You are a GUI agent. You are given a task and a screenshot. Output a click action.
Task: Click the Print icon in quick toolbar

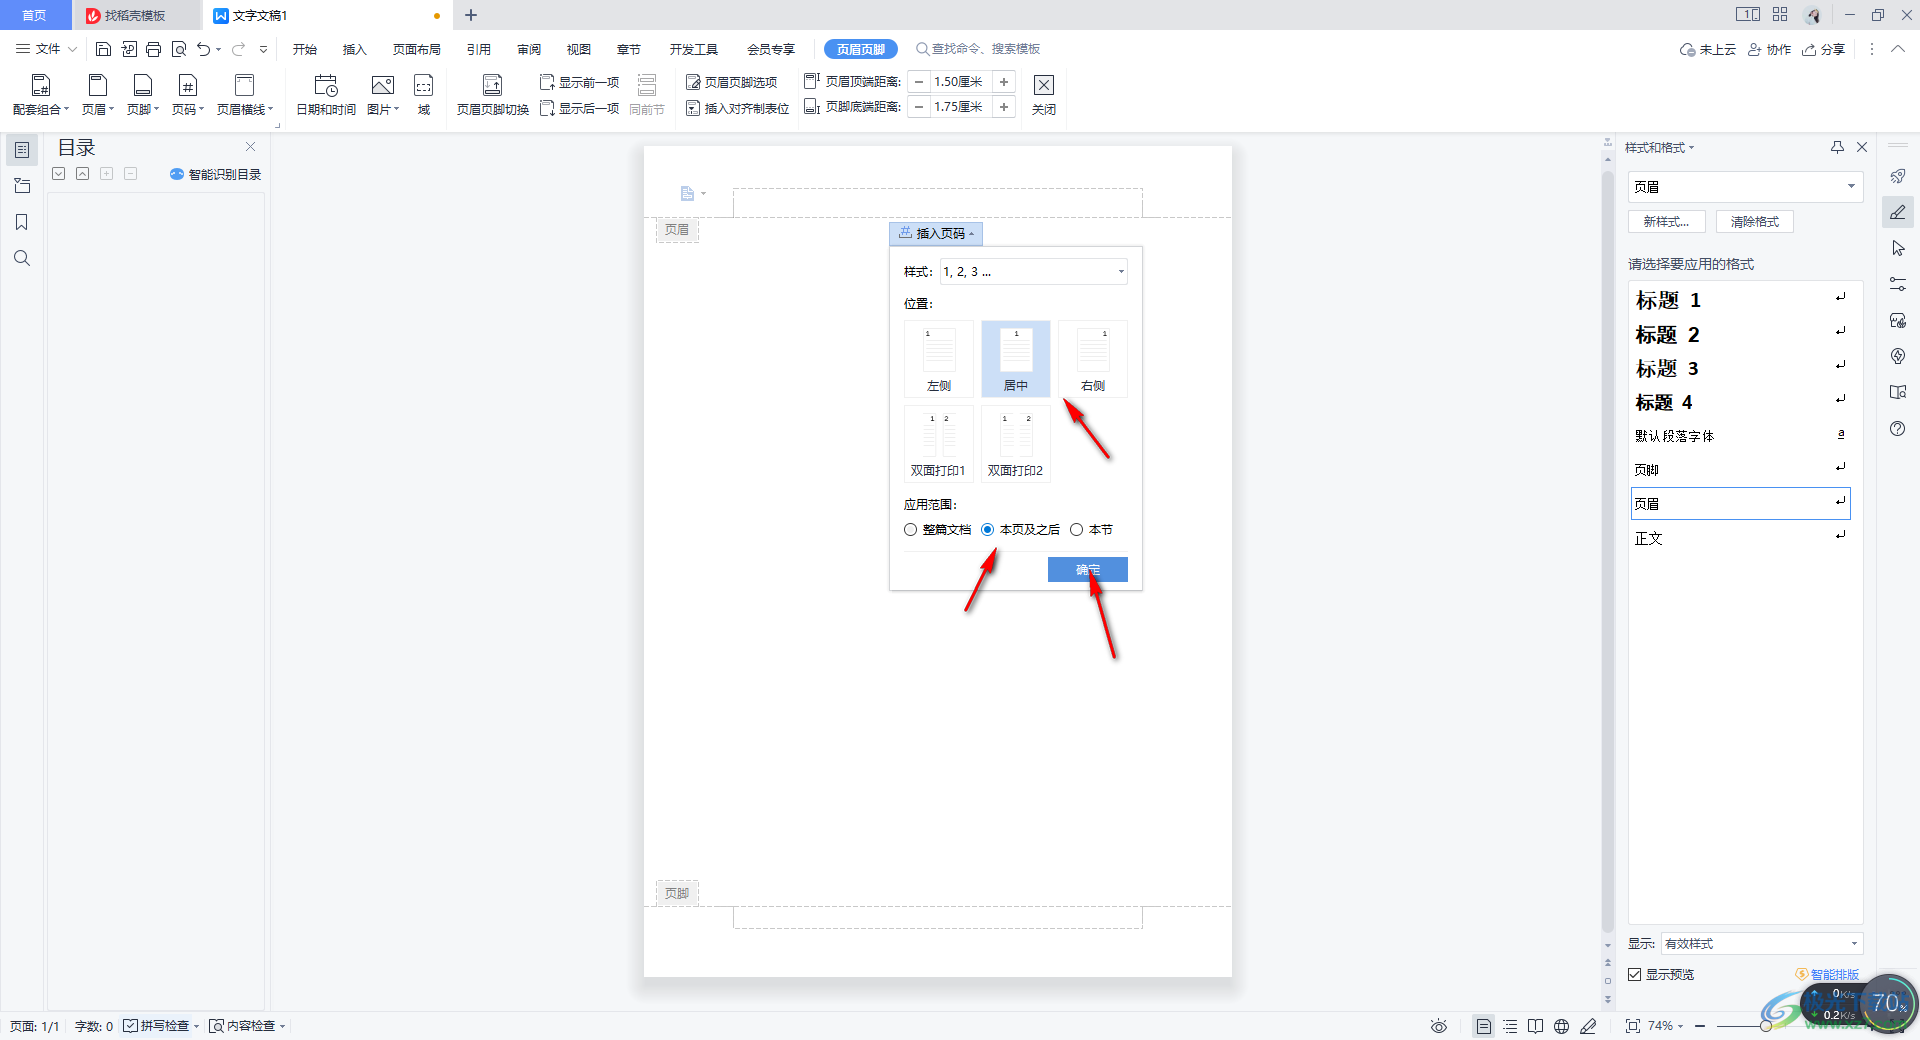tap(153, 49)
